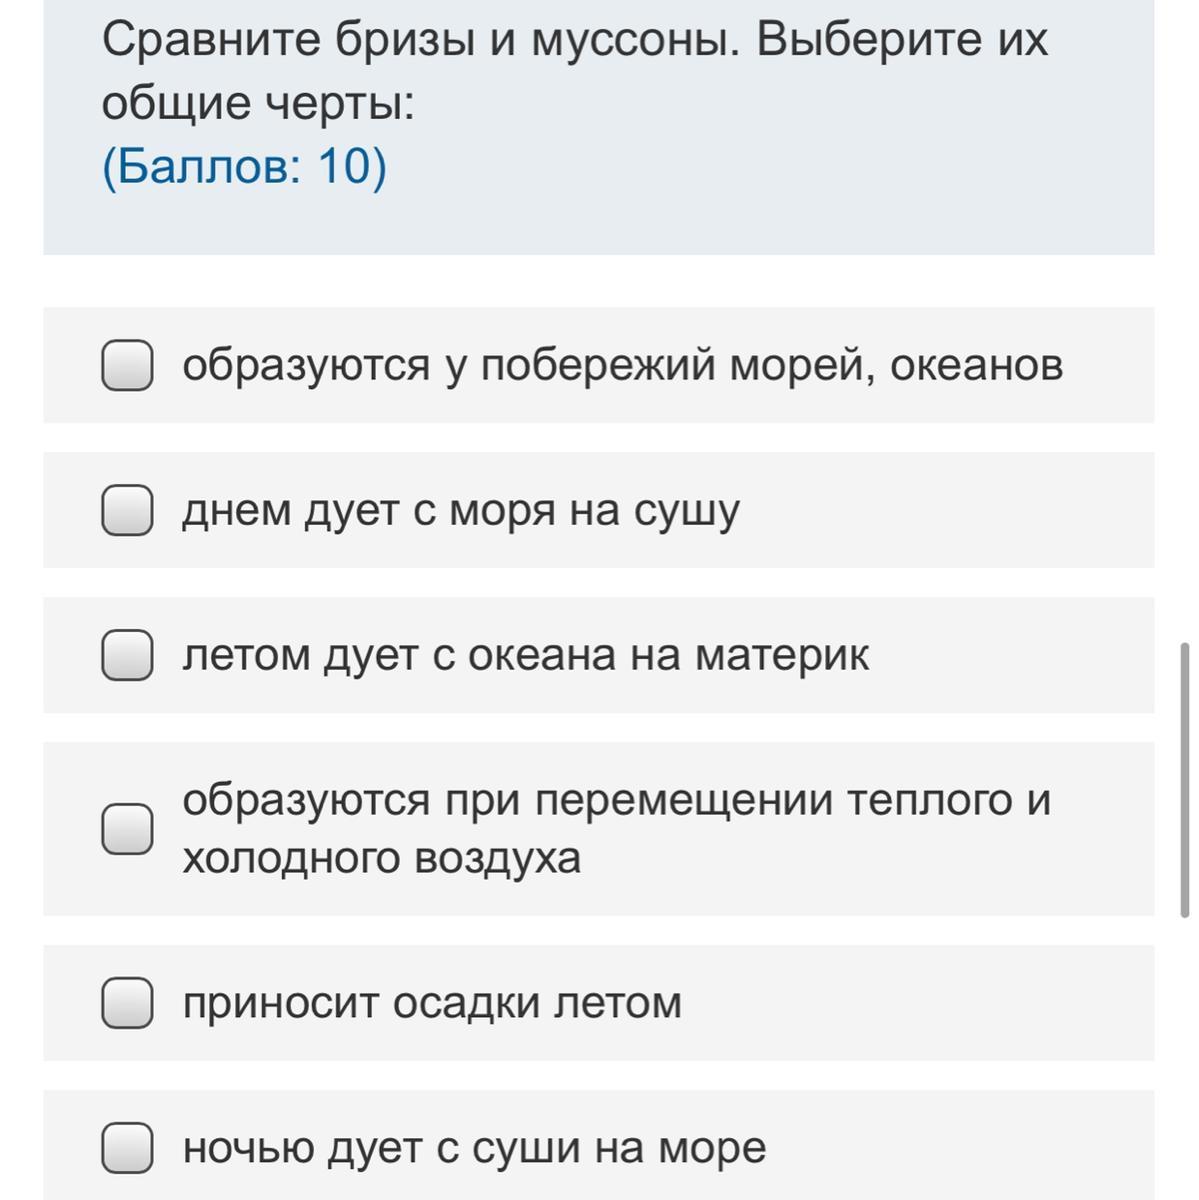
Task: Click the answer text 'летом дует с океана на материк'
Action: tap(525, 655)
